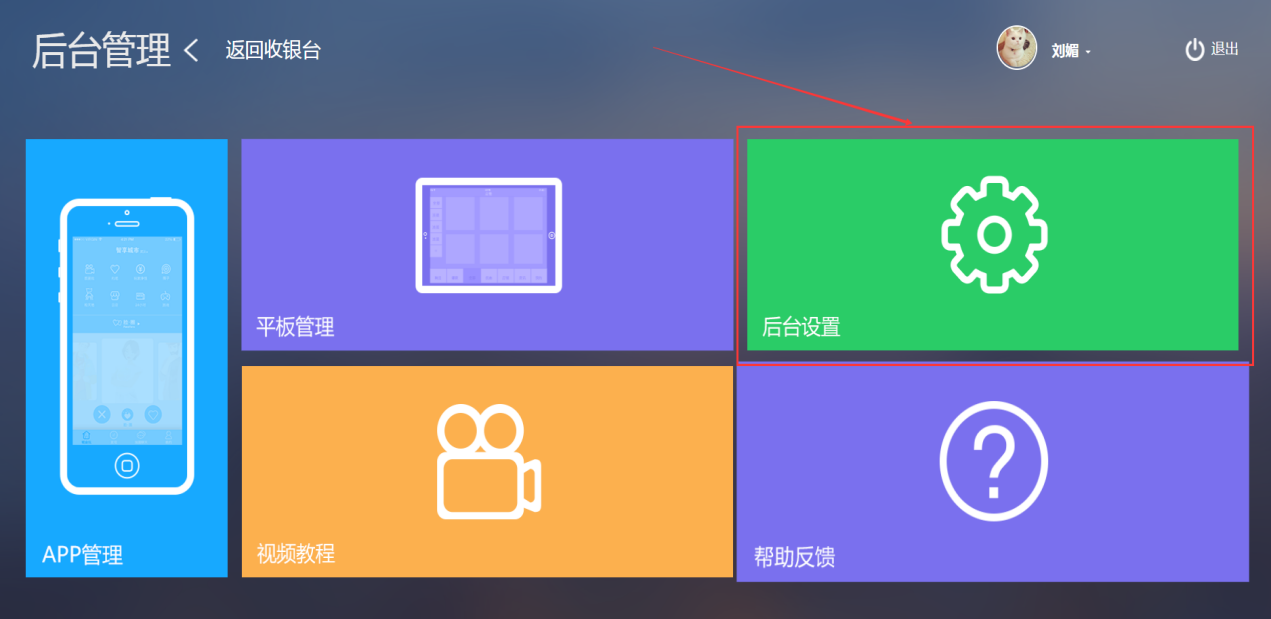The image size is (1271, 619).
Task: Open the 平板管理 label
Action: pyautogui.click(x=295, y=327)
